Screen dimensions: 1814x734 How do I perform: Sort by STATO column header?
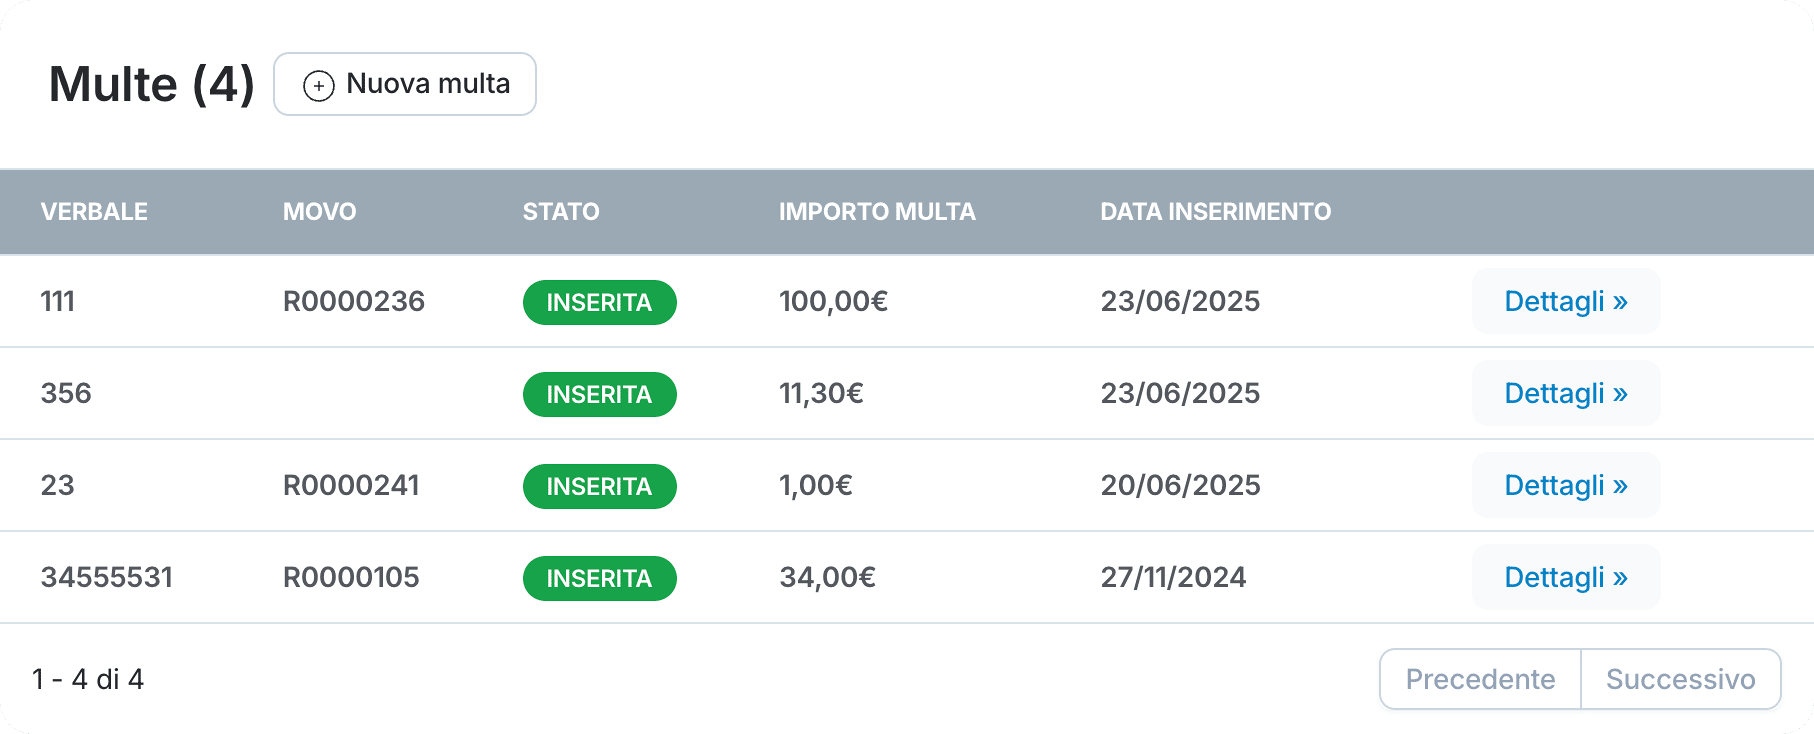click(x=561, y=212)
